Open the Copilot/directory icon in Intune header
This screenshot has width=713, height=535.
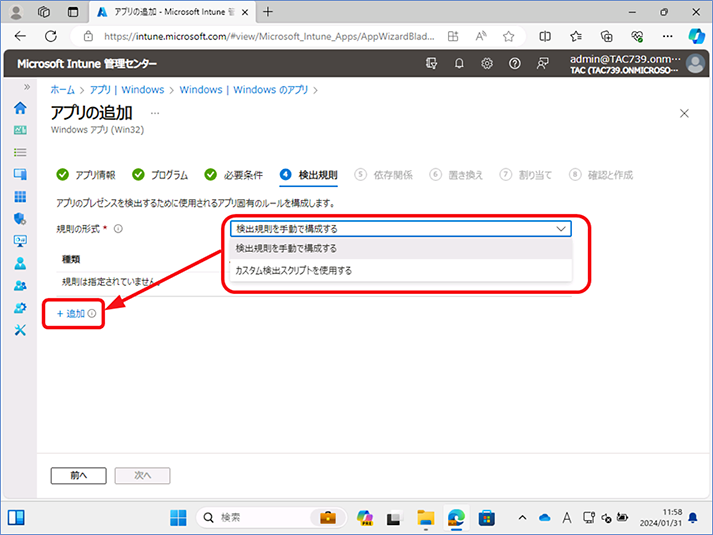coord(431,64)
